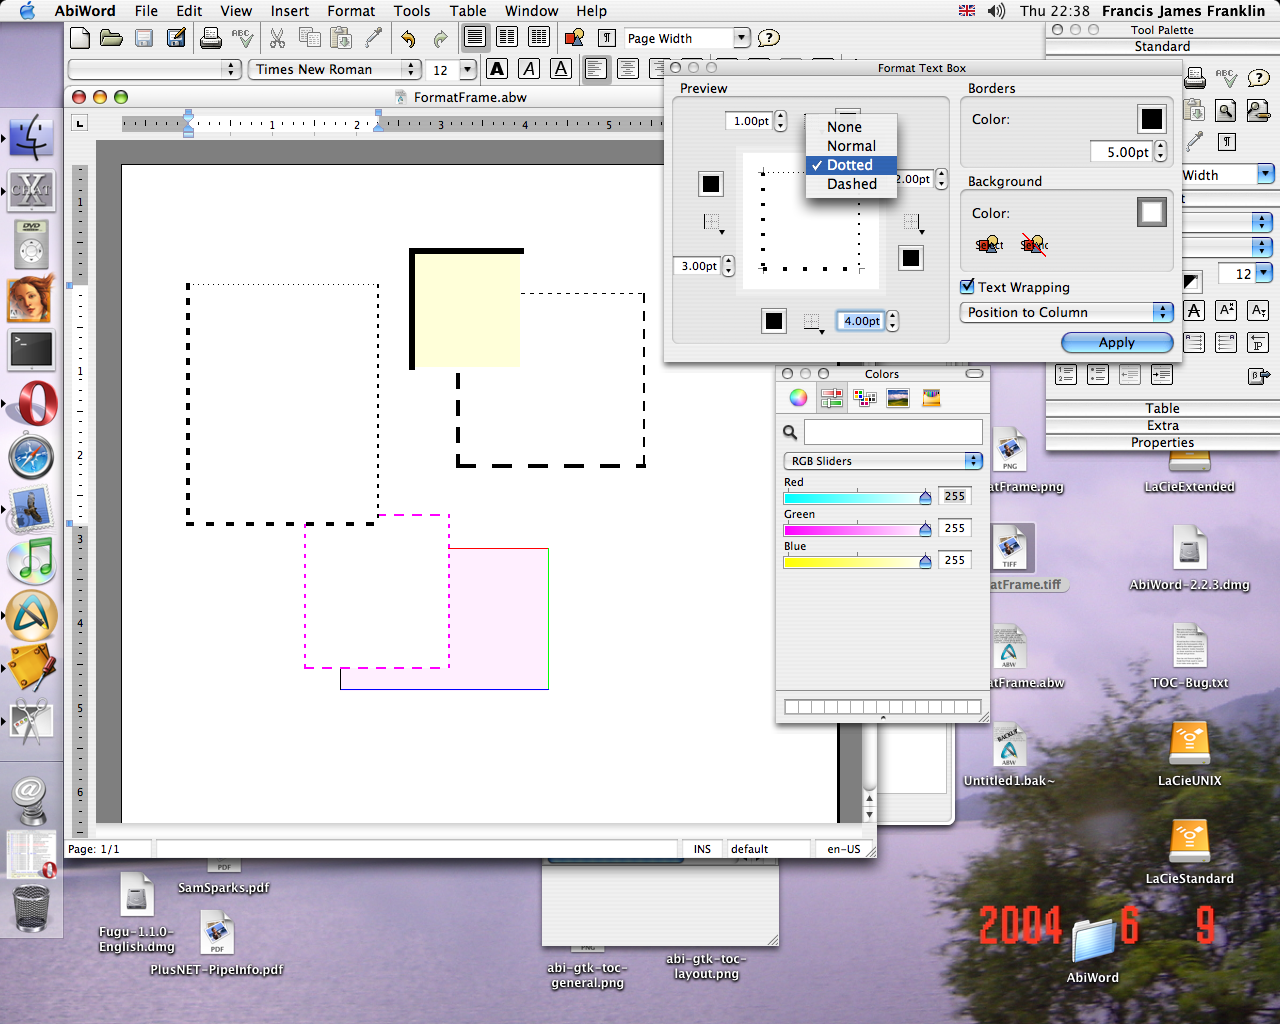Screen dimensions: 1280x1024
Task: Click the Undo arrow icon
Action: tap(408, 38)
